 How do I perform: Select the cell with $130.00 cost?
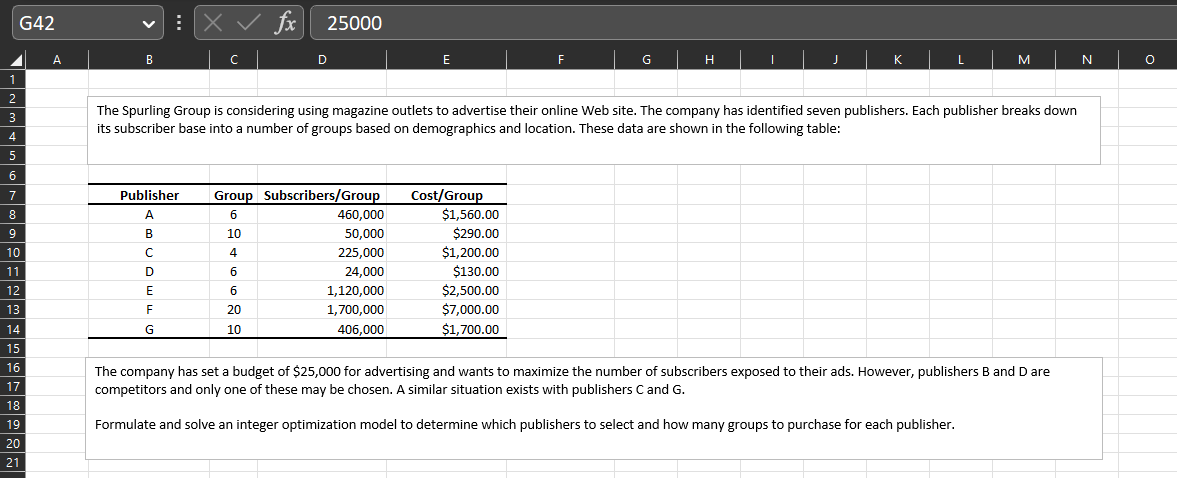point(447,272)
